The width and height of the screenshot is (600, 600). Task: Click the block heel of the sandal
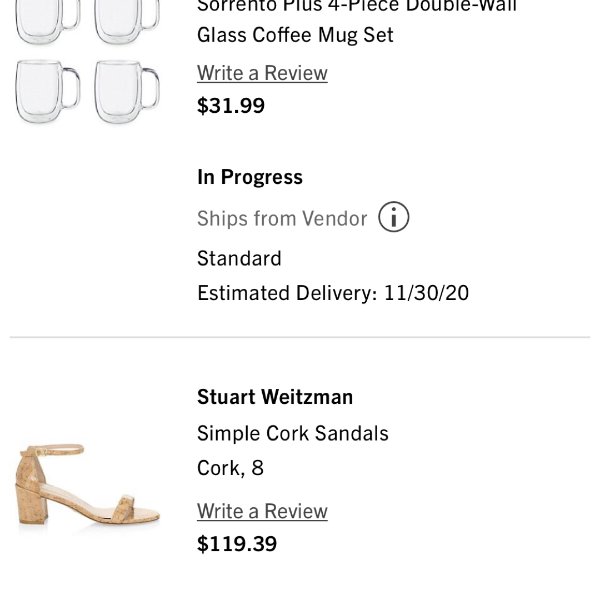(32, 504)
